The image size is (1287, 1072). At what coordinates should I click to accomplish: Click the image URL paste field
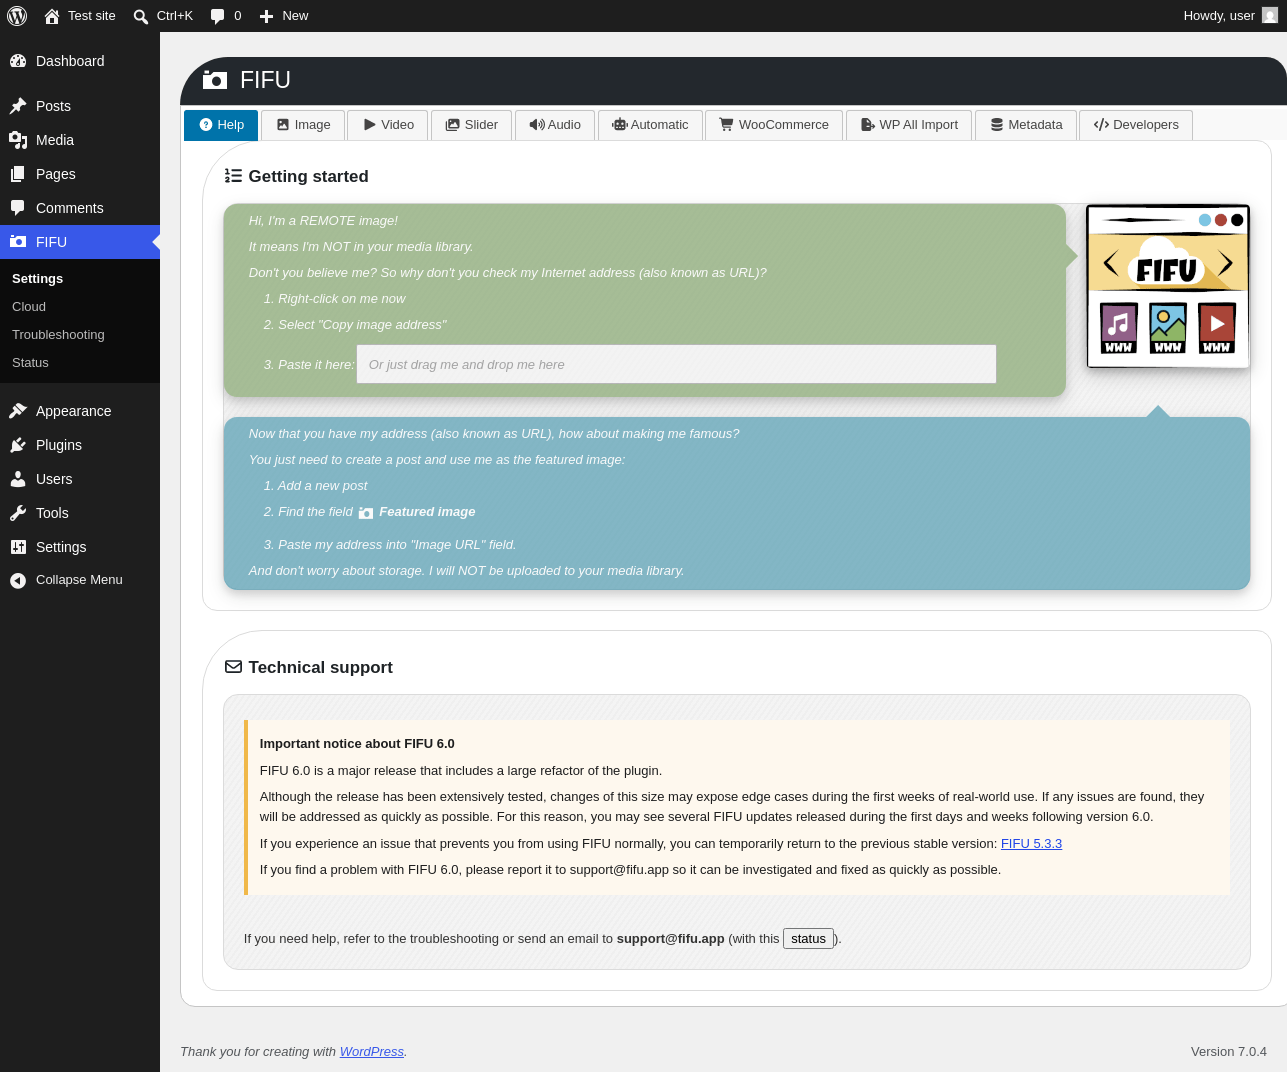676,364
